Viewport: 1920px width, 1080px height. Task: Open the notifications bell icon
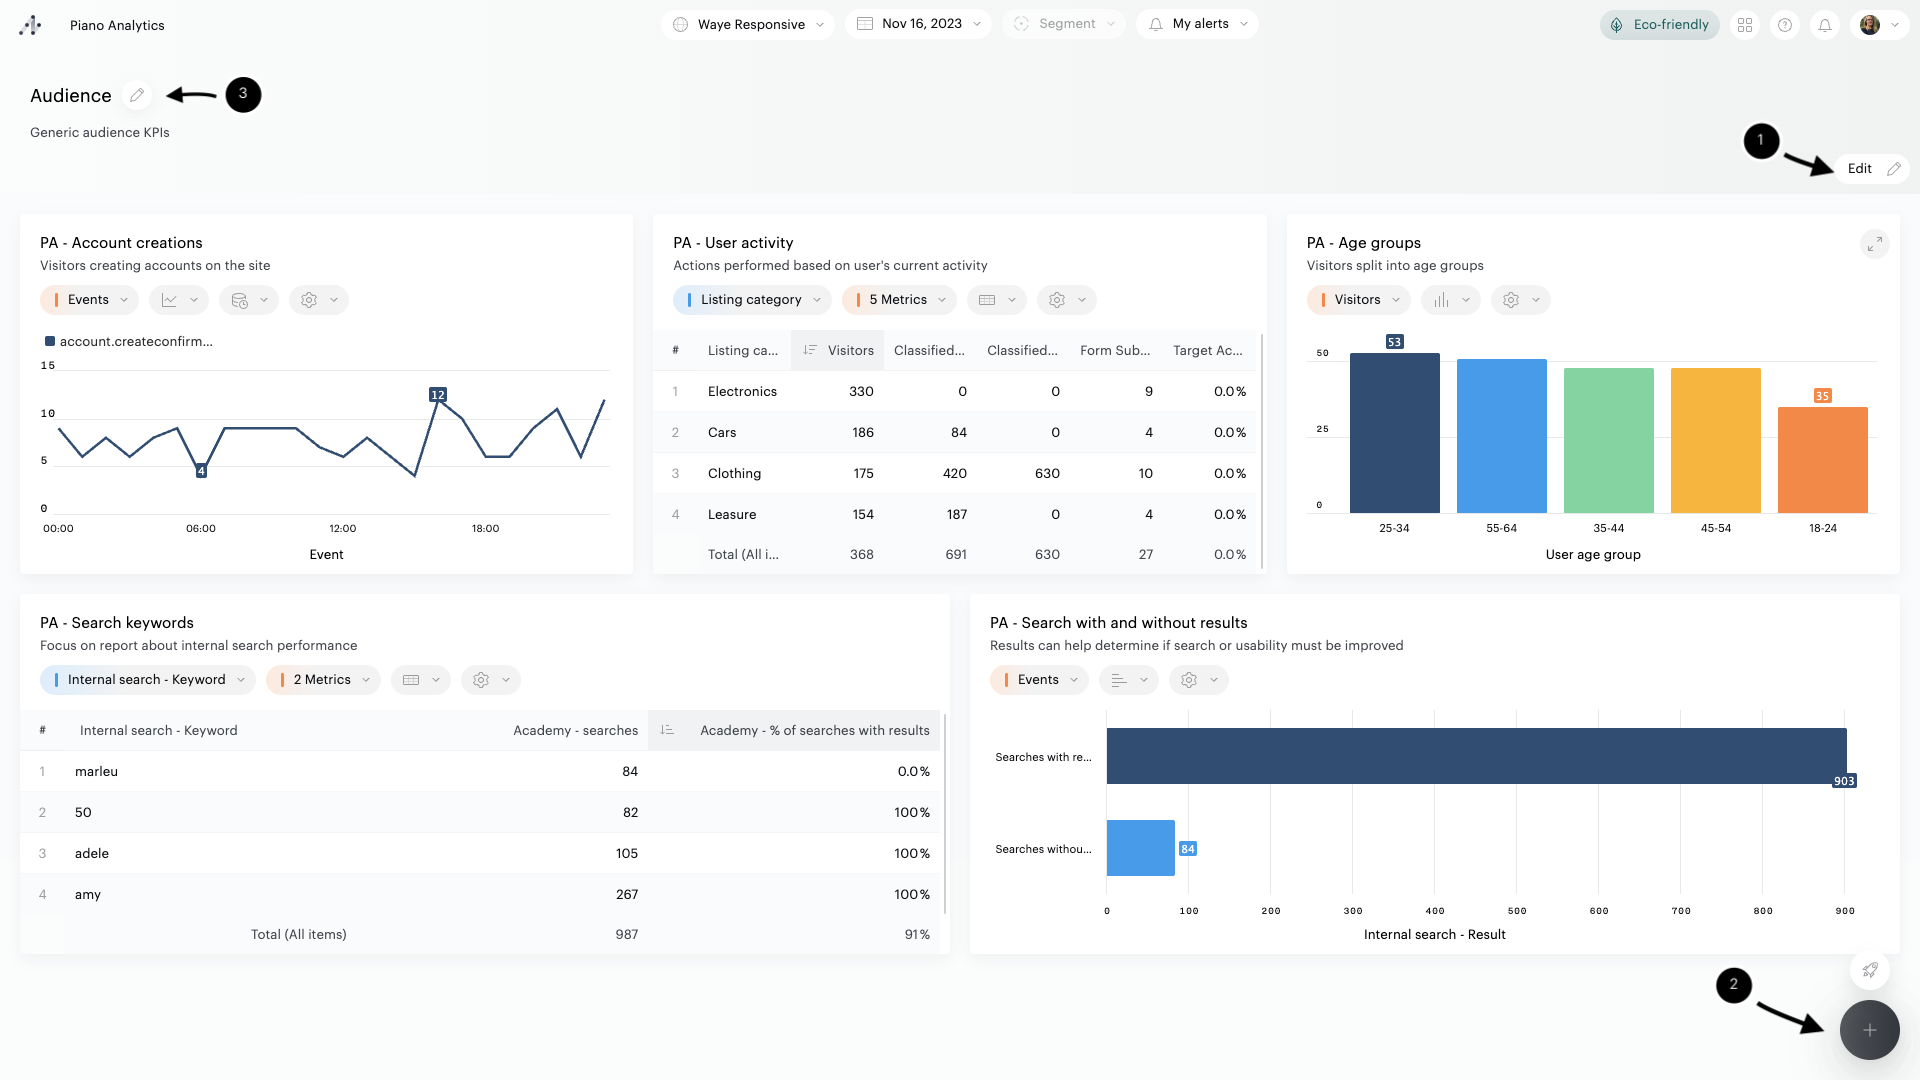click(x=1825, y=25)
